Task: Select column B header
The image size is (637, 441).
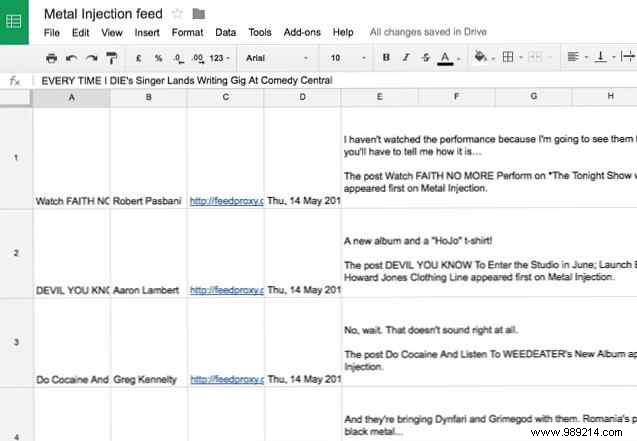Action: [149, 97]
